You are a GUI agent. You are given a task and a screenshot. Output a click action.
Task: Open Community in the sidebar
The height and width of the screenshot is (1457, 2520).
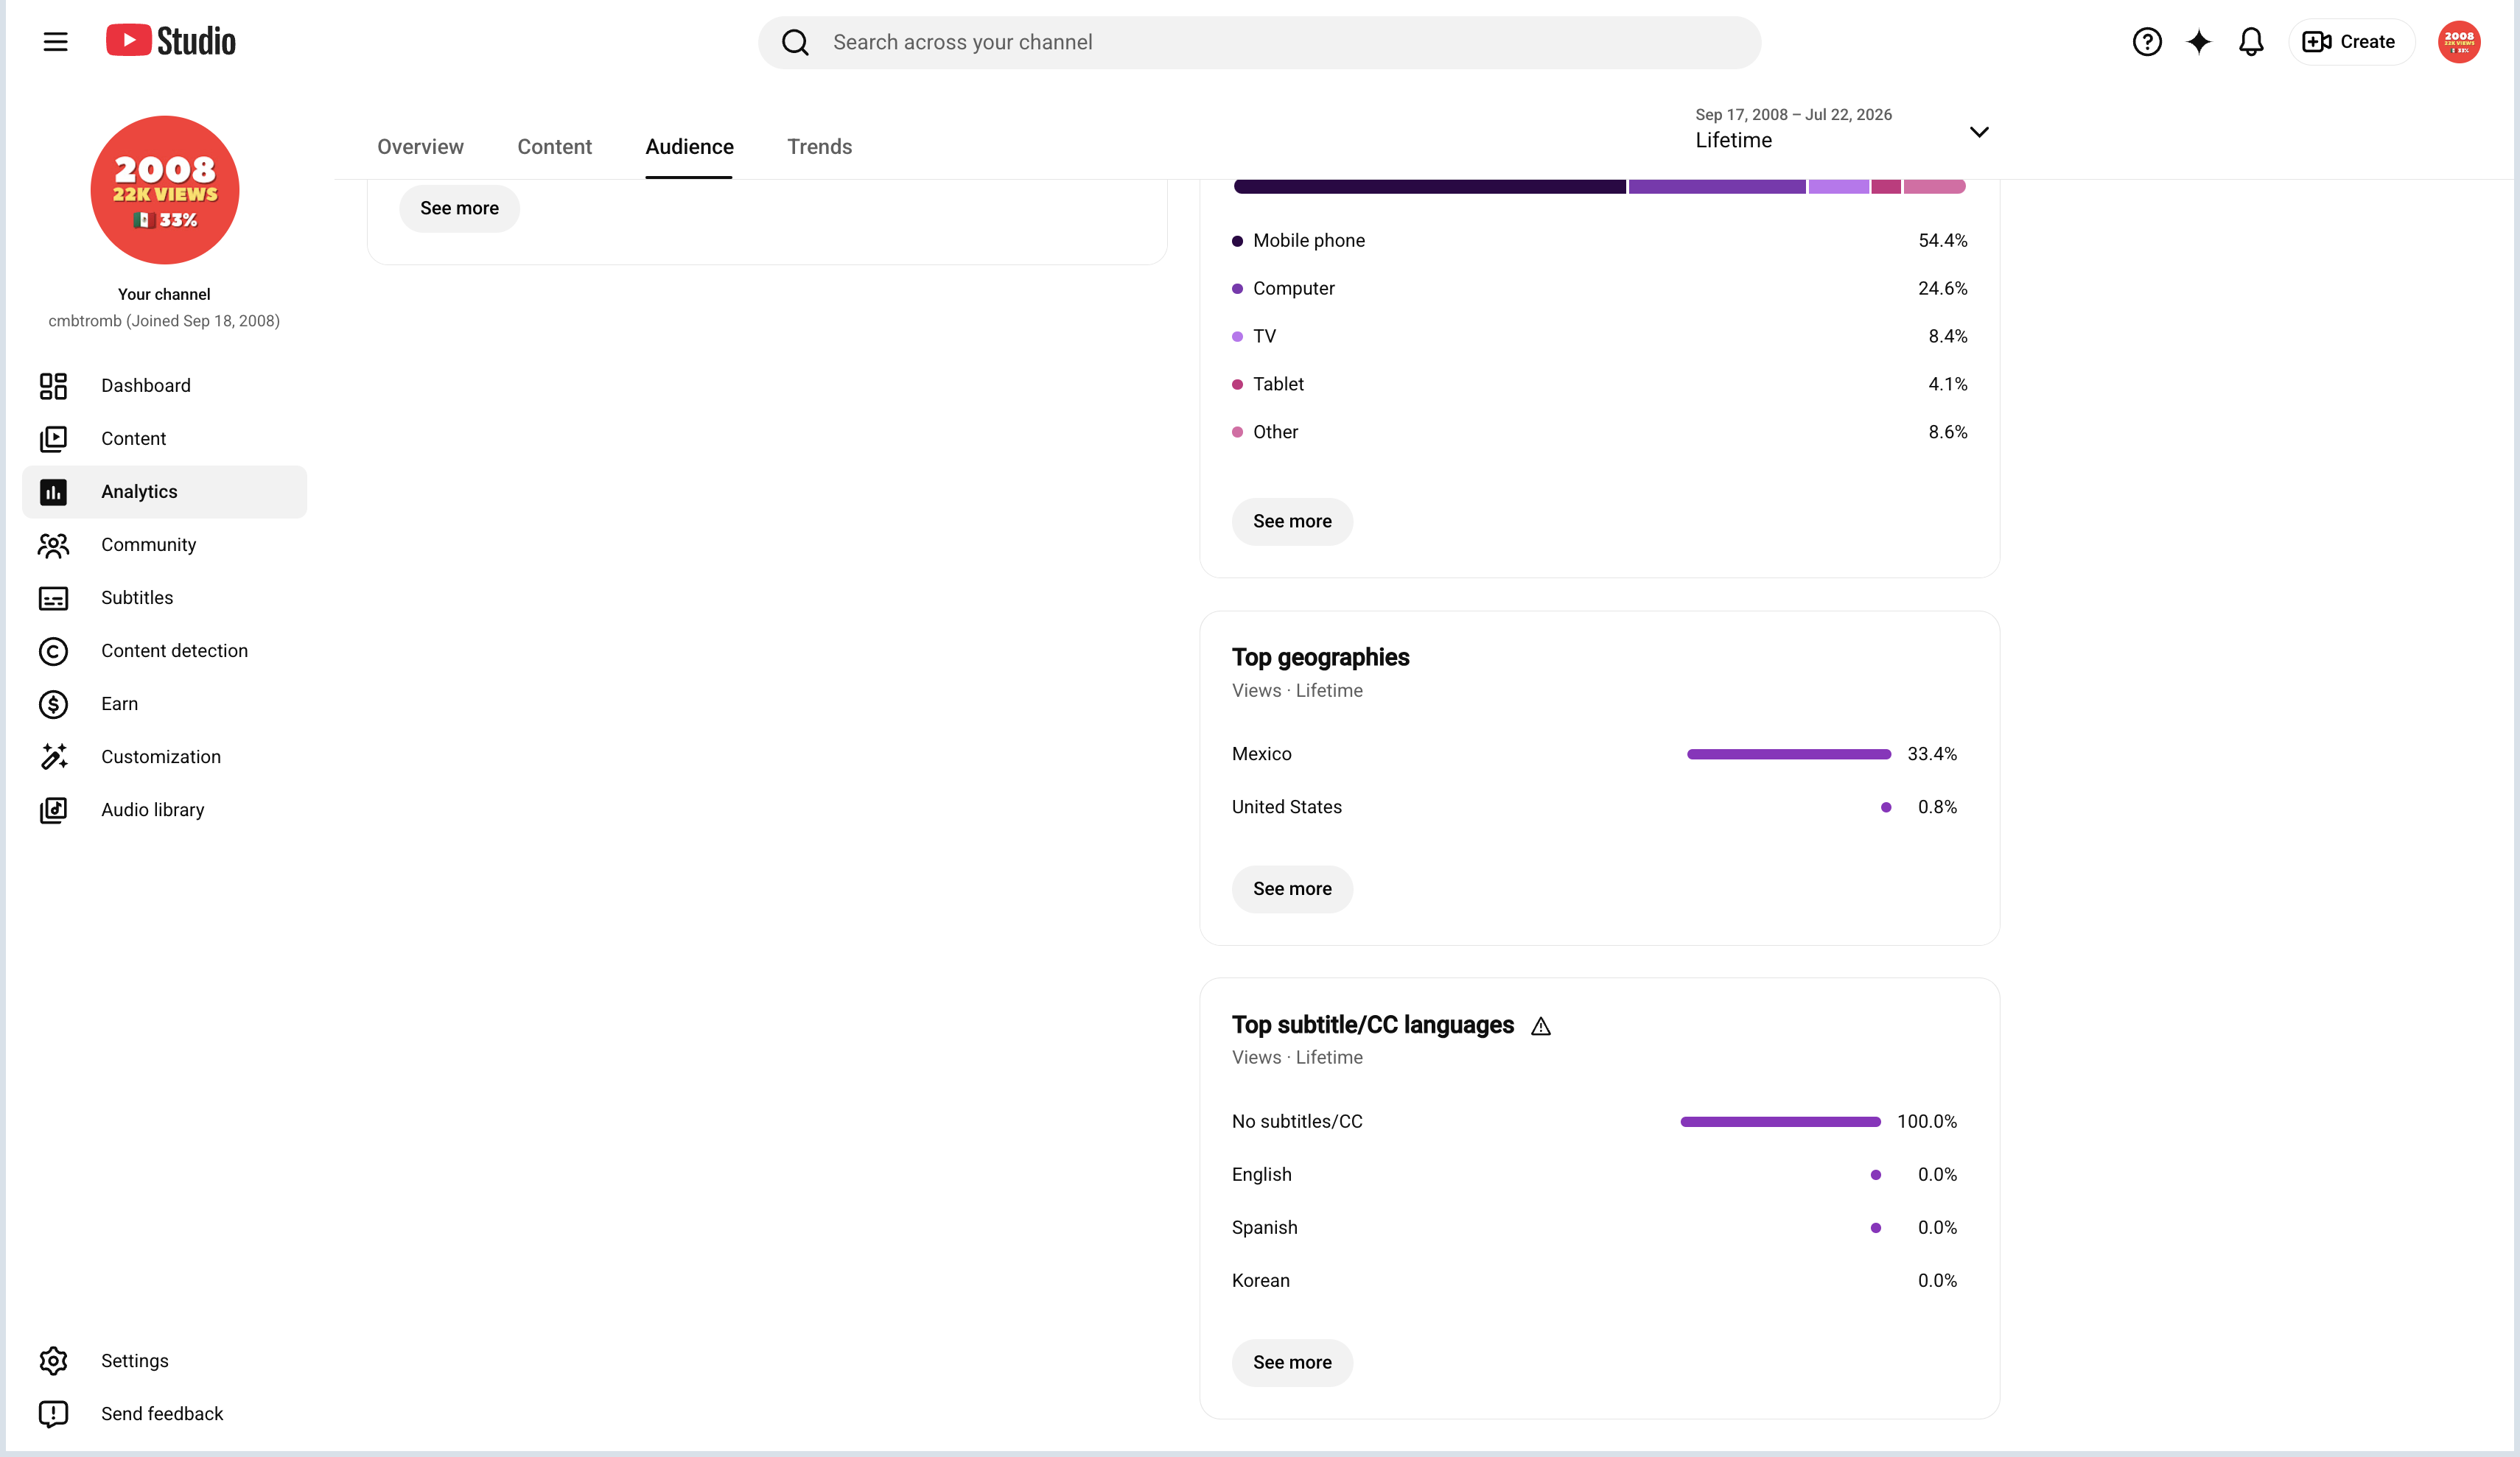tap(164, 545)
